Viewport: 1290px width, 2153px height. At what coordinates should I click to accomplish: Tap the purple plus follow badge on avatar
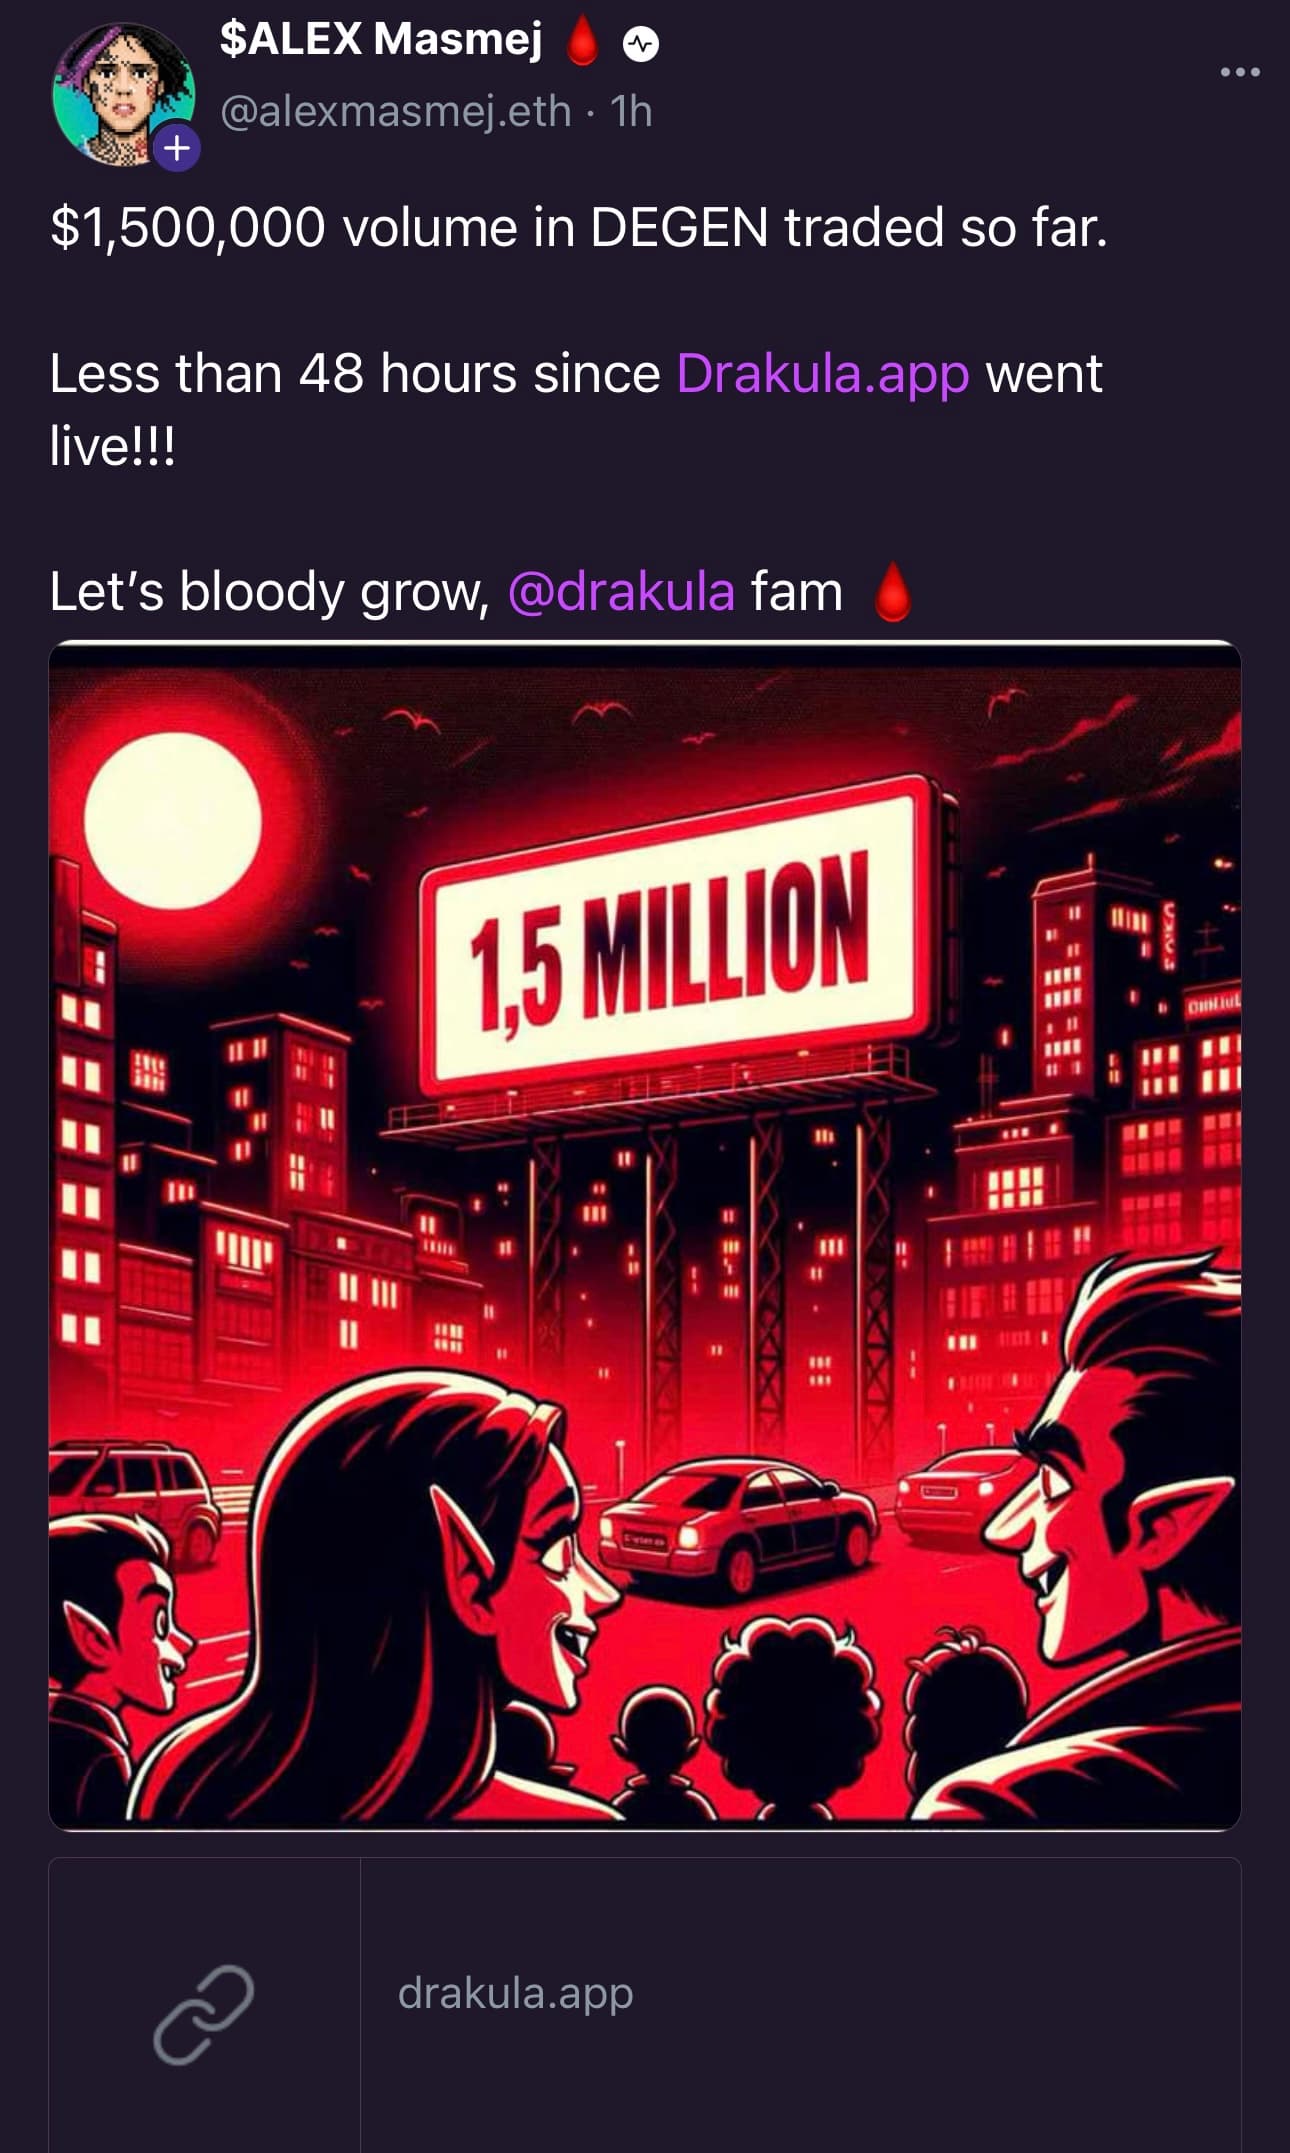pos(177,148)
